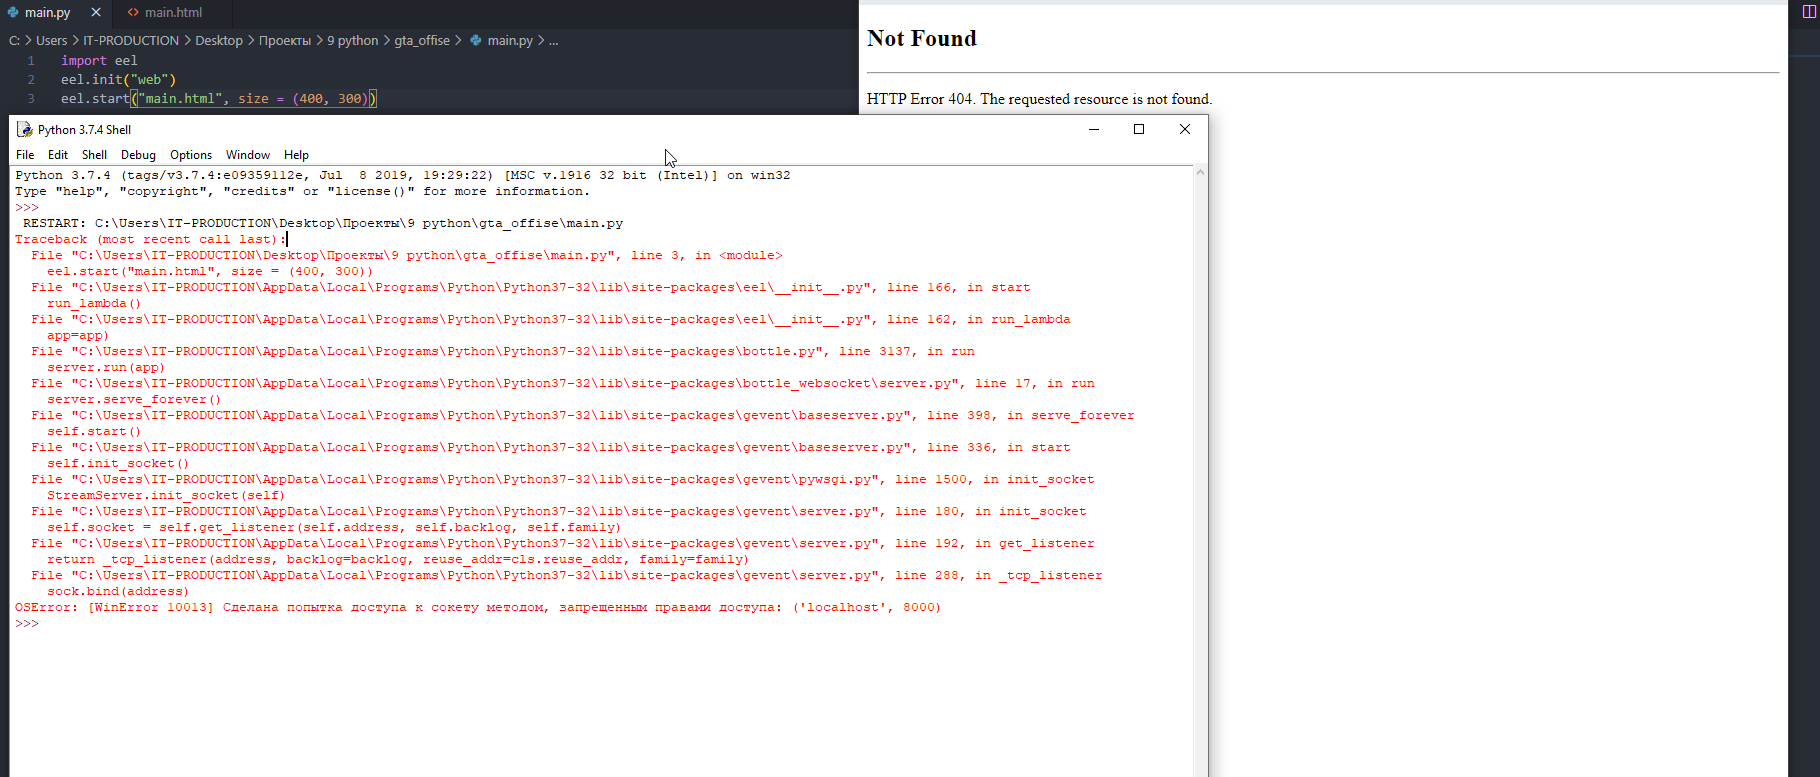This screenshot has width=1820, height=777.
Task: Click the server.serve_forever() traceback line
Action: (x=134, y=399)
